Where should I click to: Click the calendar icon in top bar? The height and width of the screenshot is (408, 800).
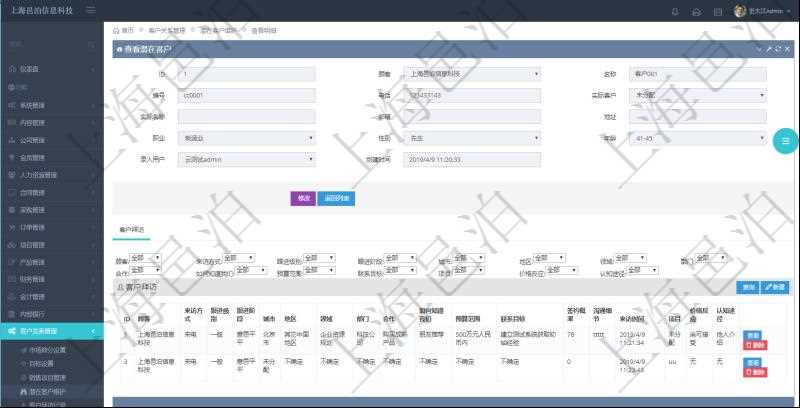coord(715,11)
